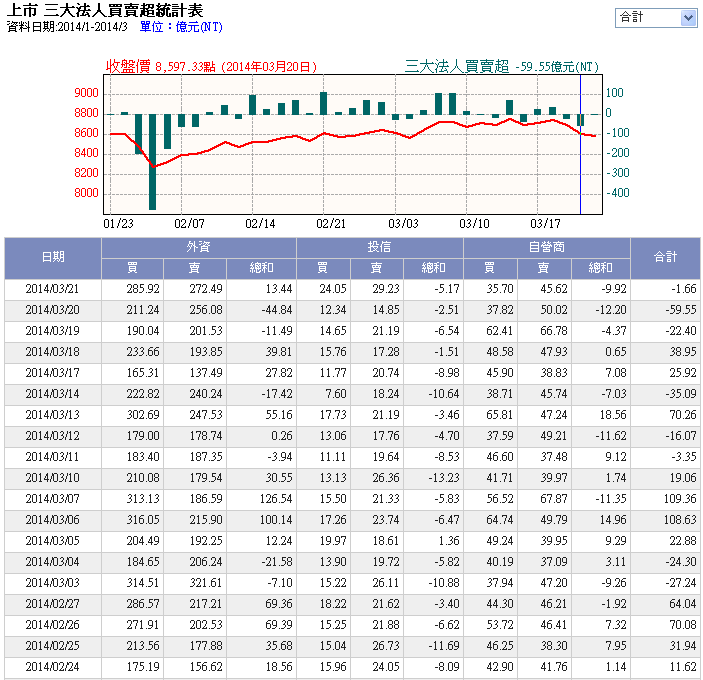Image resolution: width=703 pixels, height=680 pixels.
Task: Click foreign net value -44.84
Action: [277, 310]
